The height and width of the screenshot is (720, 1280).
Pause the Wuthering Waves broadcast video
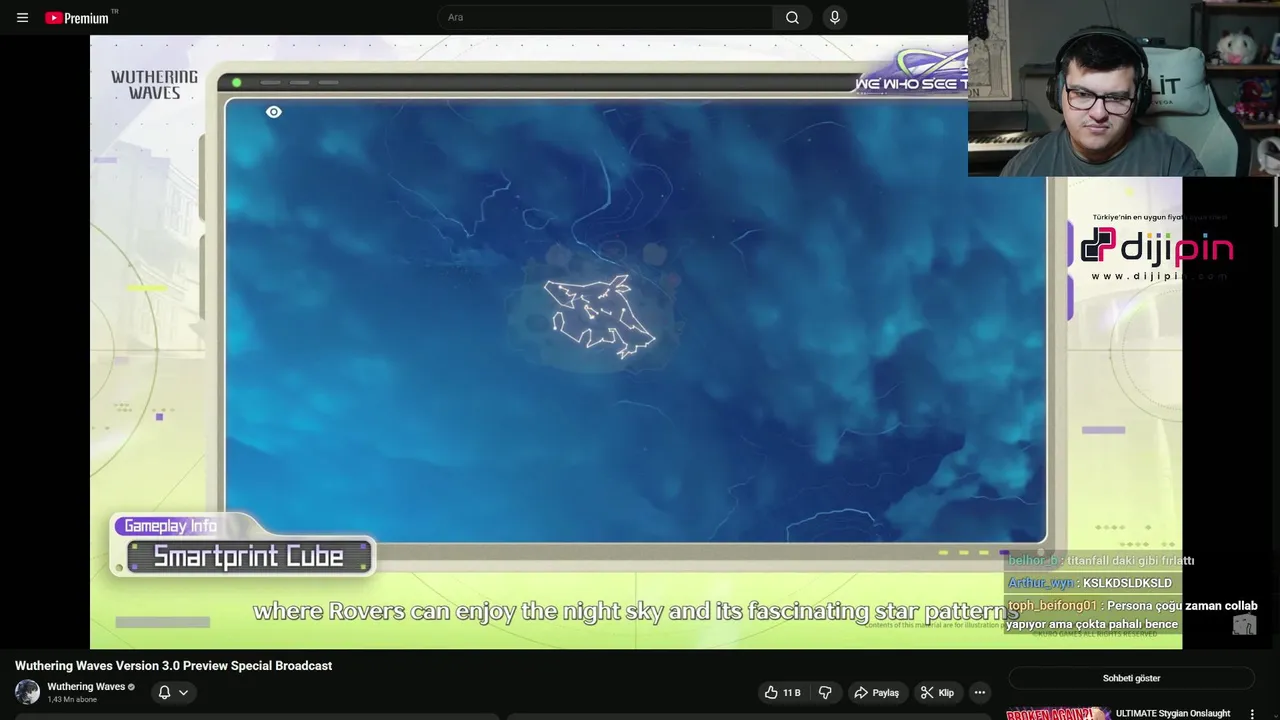click(636, 342)
